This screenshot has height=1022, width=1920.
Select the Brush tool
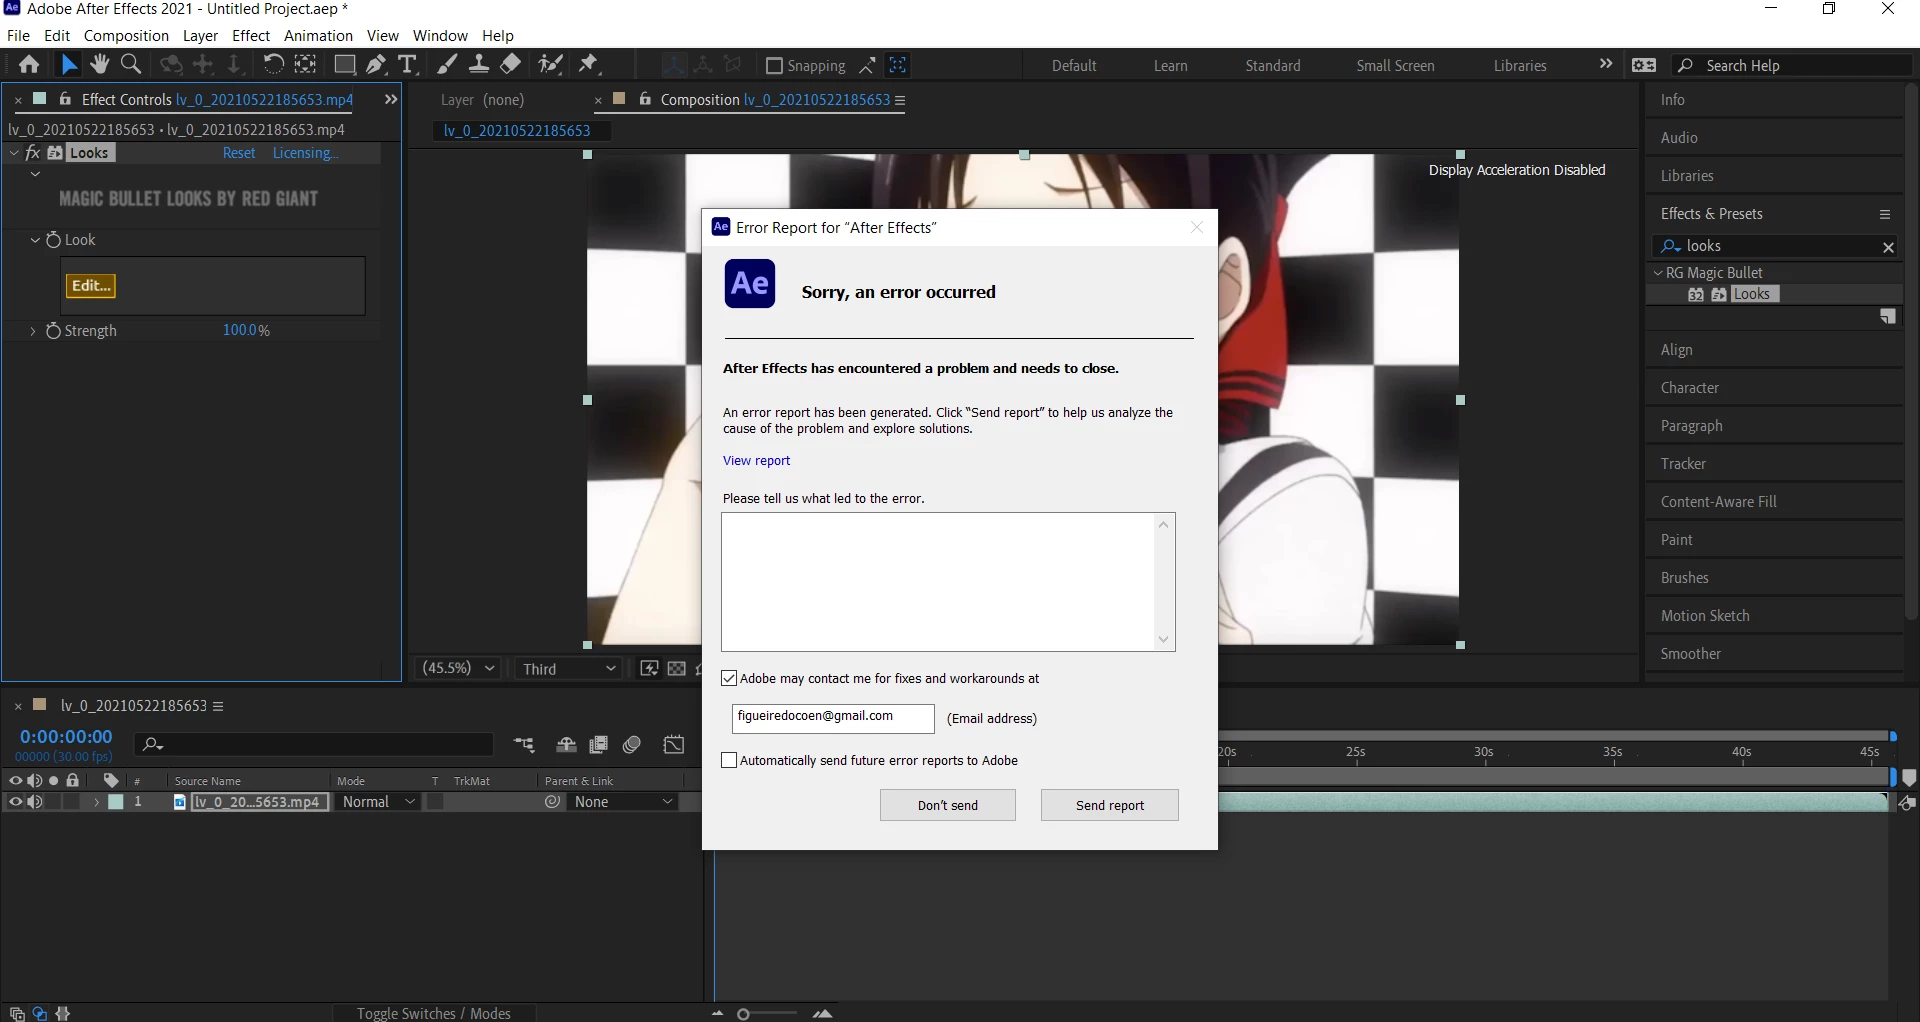(x=447, y=65)
